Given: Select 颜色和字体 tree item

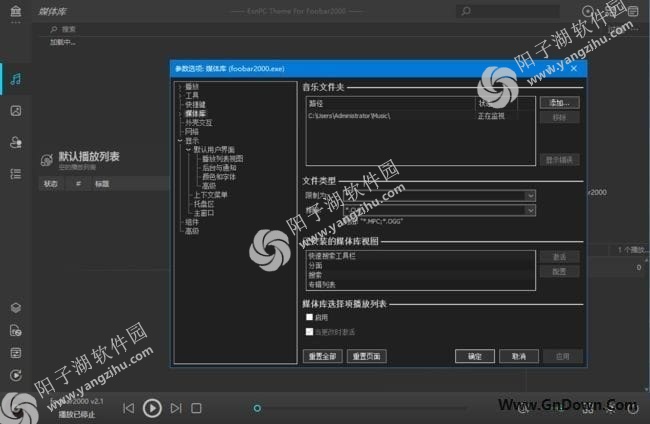Looking at the screenshot, I should (x=219, y=177).
